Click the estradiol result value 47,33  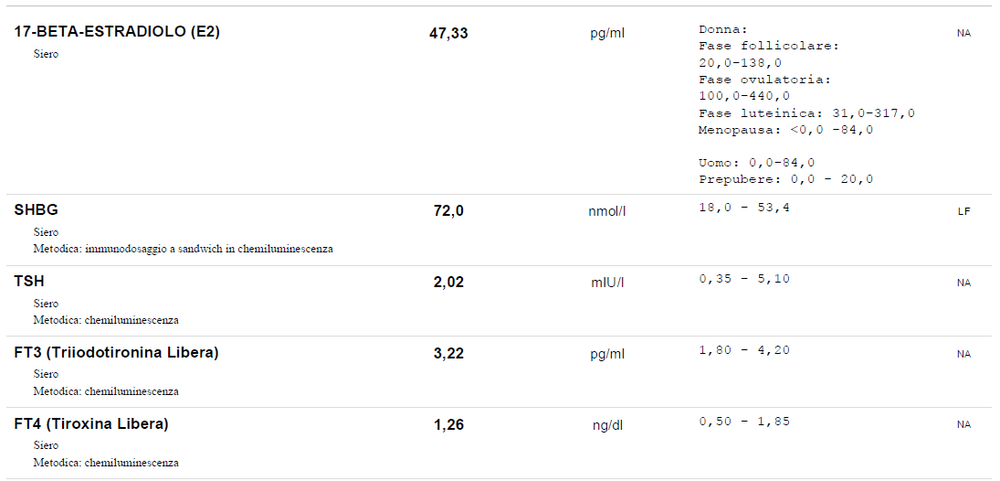pyautogui.click(x=448, y=33)
